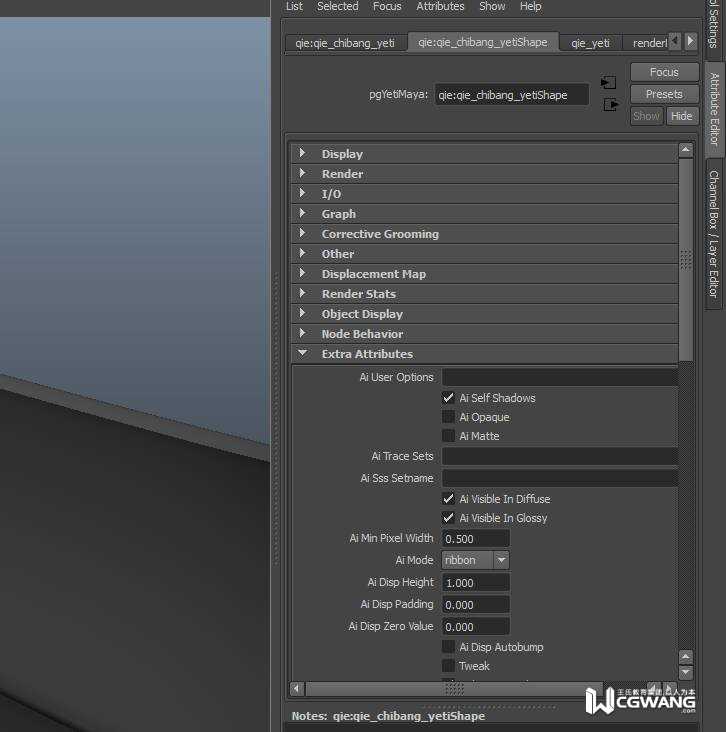Expand the I/O section

485,194
